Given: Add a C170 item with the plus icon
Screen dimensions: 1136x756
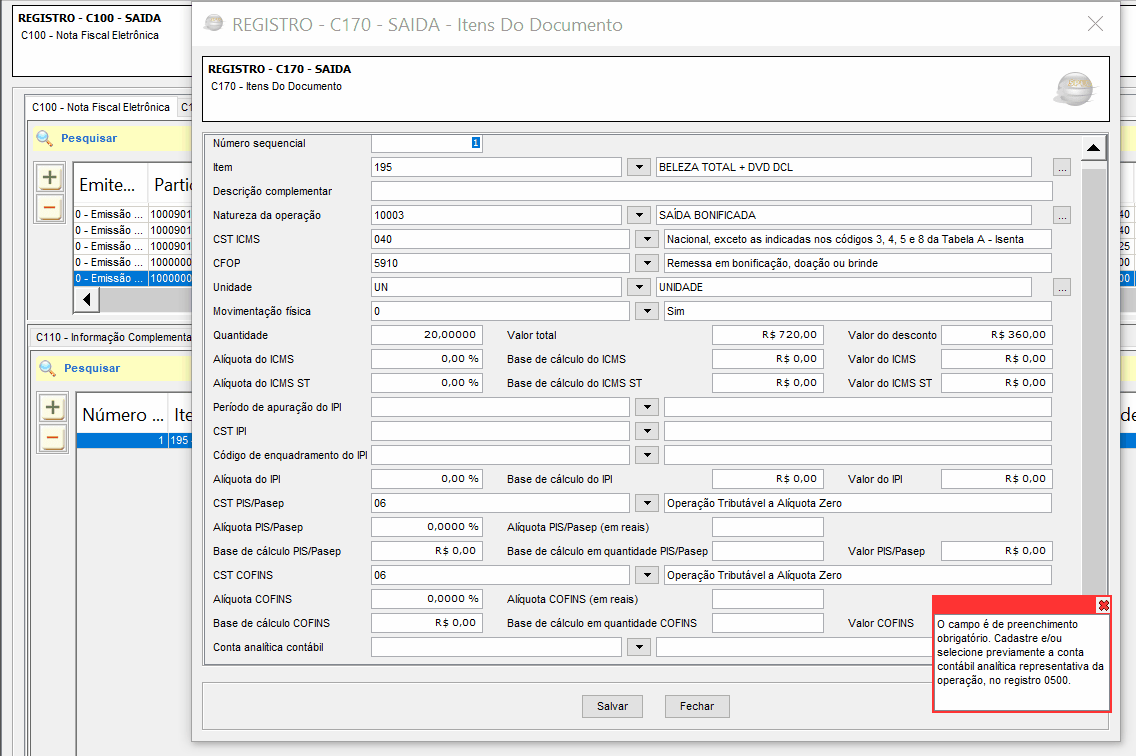Looking at the screenshot, I should [x=53, y=407].
